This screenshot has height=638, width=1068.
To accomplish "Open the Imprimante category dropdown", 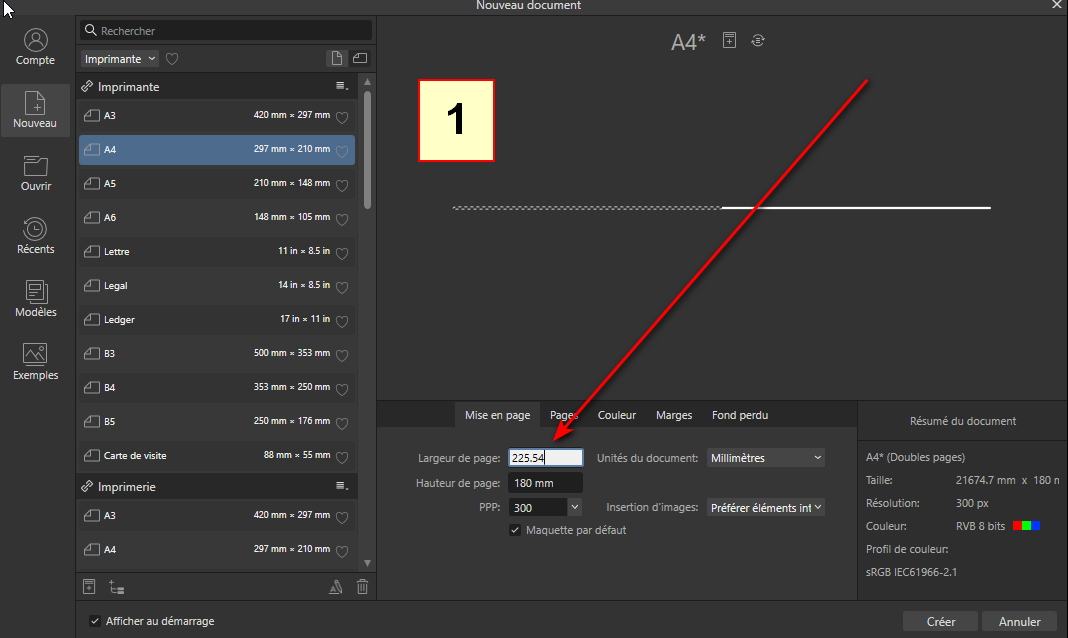I will tap(120, 59).
